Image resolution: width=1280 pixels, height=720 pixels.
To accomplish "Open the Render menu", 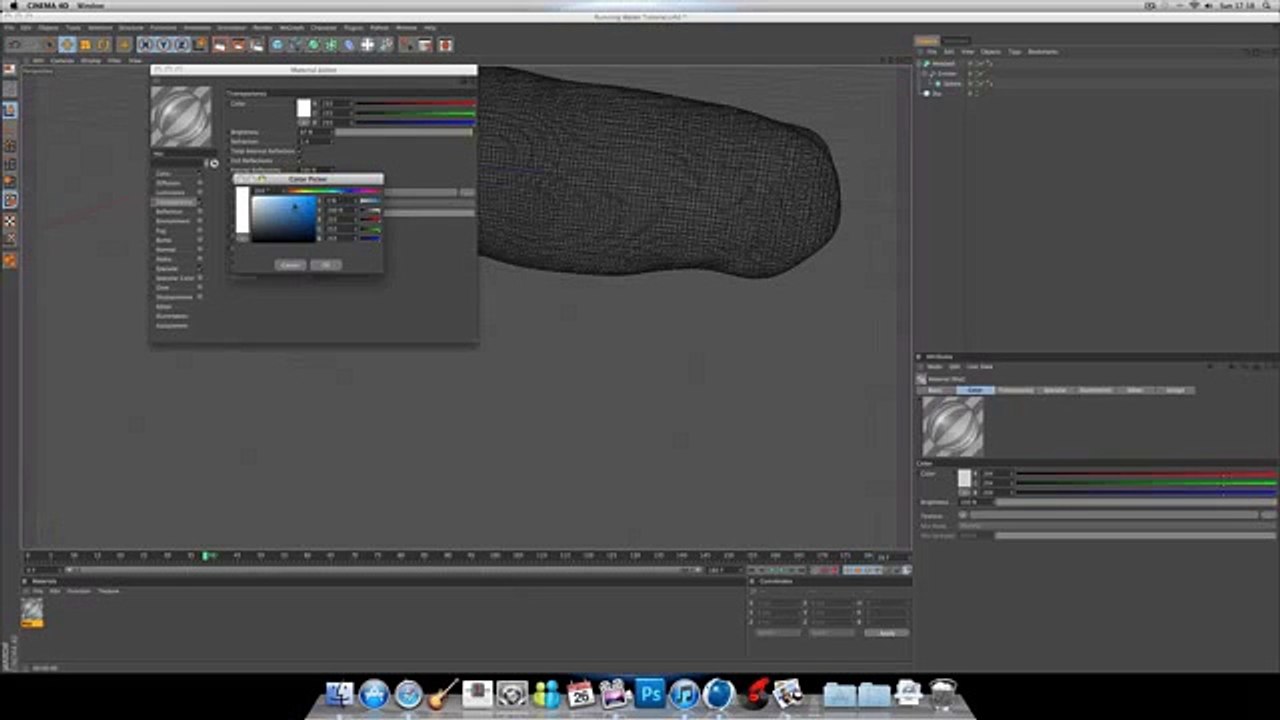I will point(264,27).
